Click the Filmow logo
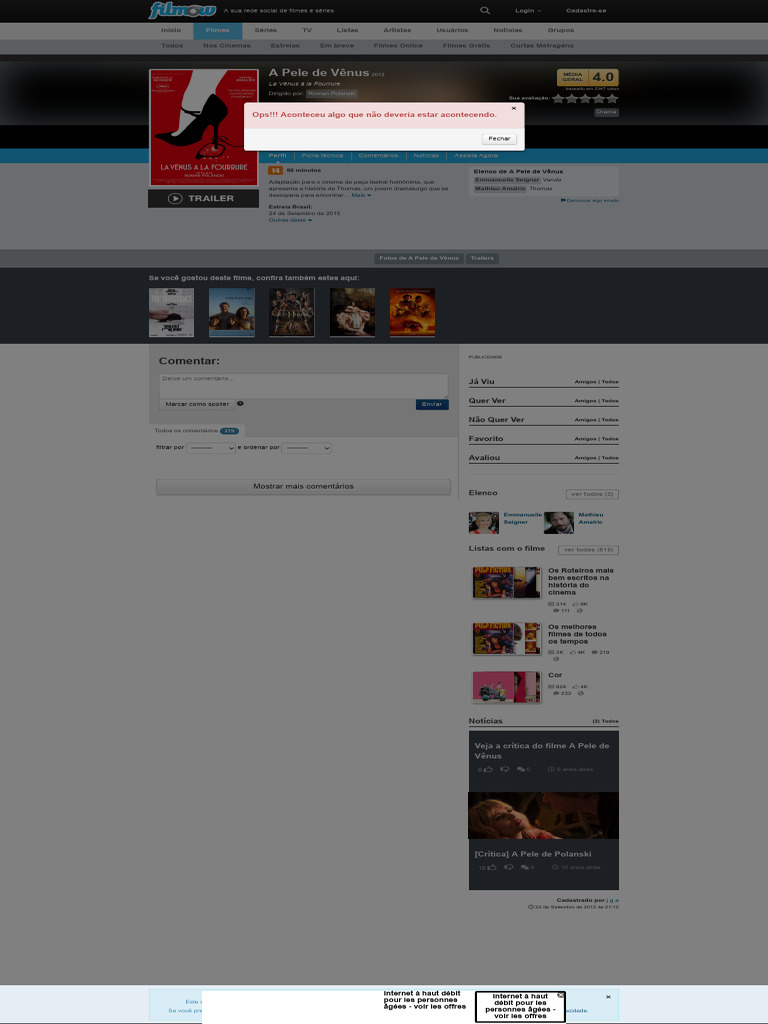The width and height of the screenshot is (768, 1024). point(182,10)
